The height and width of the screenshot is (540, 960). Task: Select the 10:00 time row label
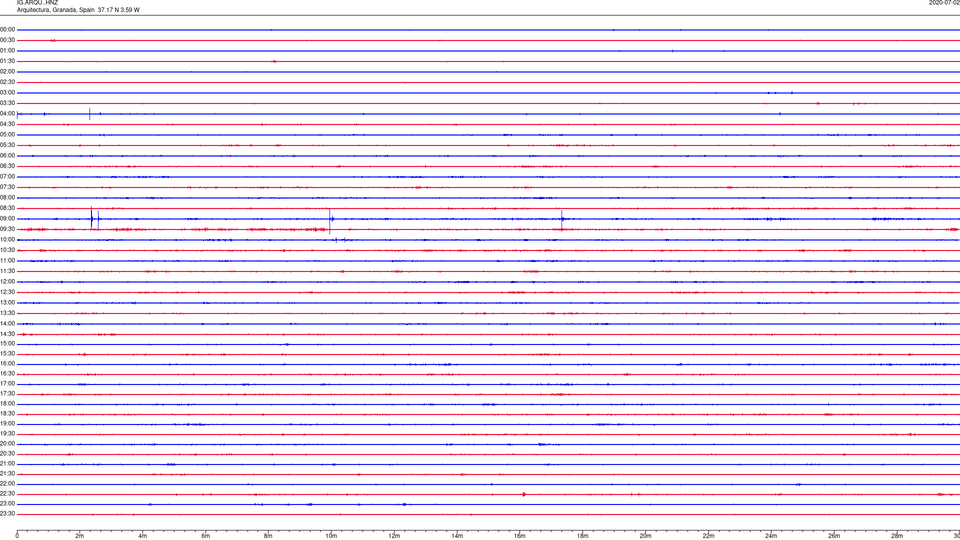(7, 239)
